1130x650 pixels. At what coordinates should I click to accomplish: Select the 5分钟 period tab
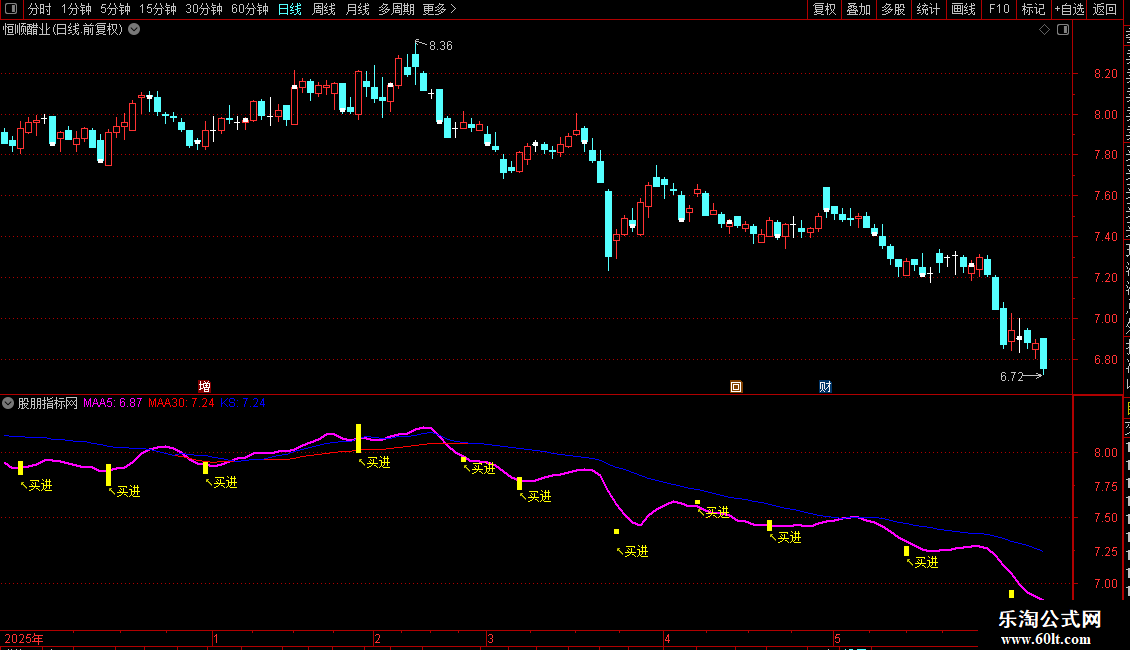click(115, 9)
